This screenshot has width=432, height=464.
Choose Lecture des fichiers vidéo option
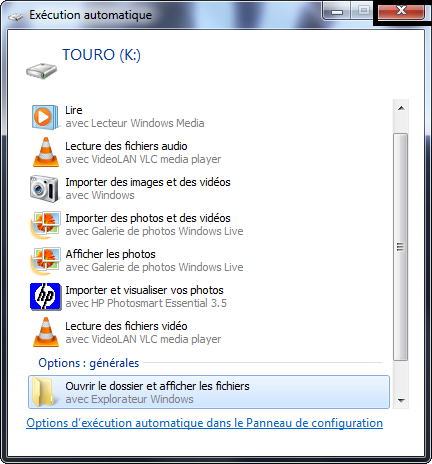click(209, 333)
